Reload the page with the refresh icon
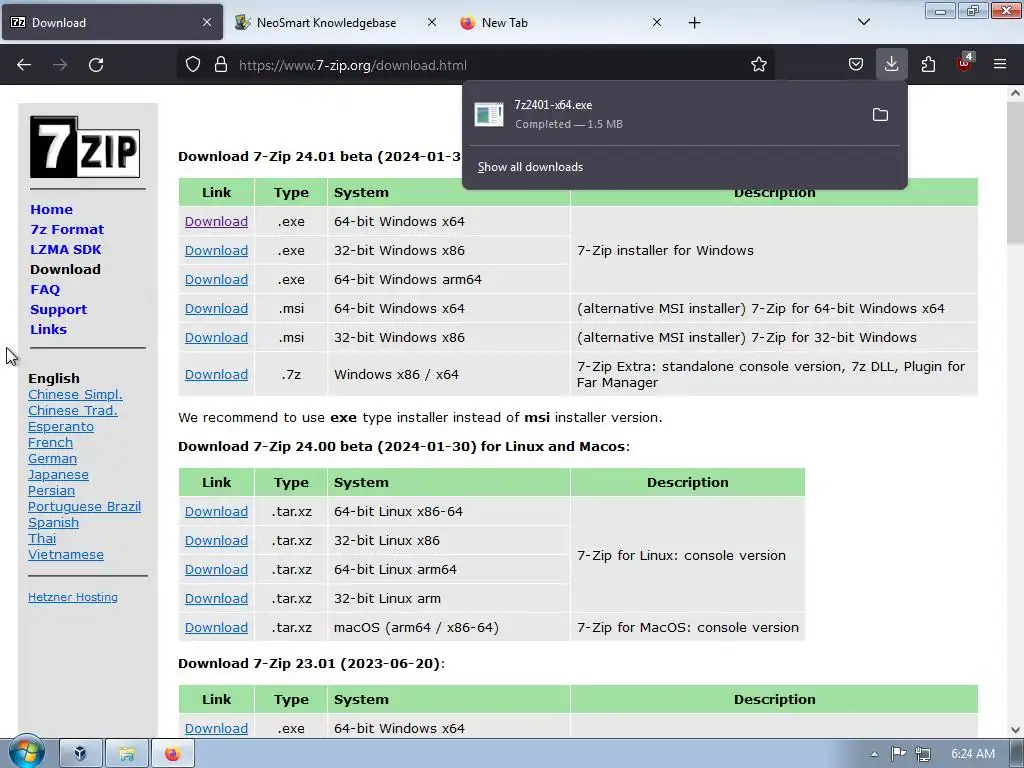This screenshot has height=768, width=1024. tap(96, 65)
